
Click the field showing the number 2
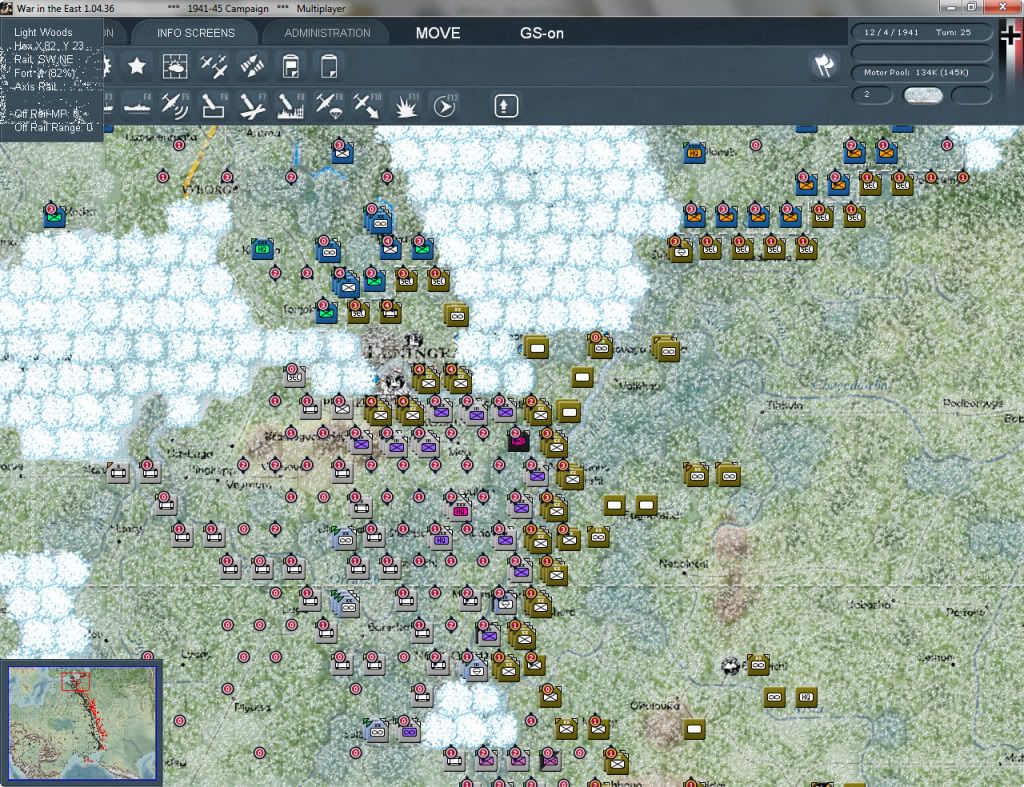click(872, 95)
